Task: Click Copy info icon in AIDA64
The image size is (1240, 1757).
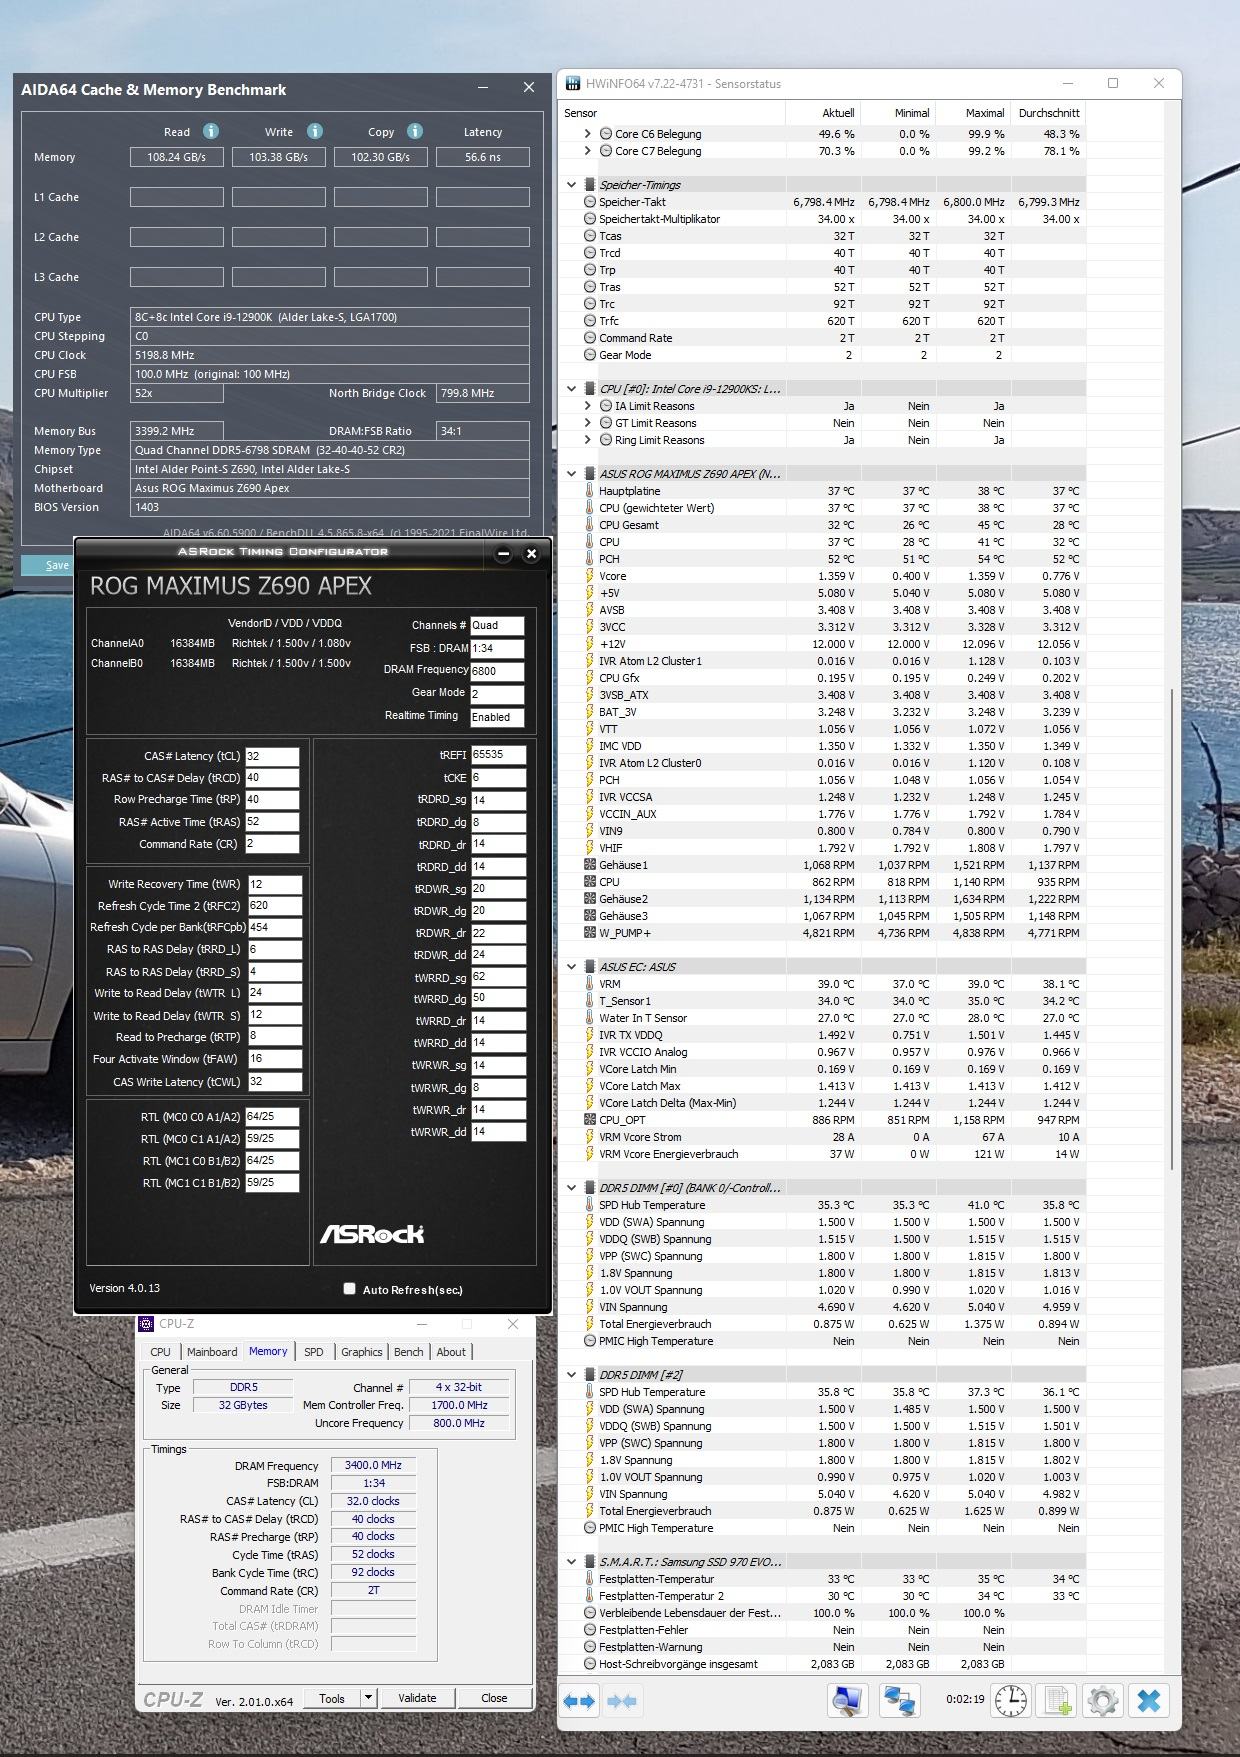Action: click(x=415, y=131)
